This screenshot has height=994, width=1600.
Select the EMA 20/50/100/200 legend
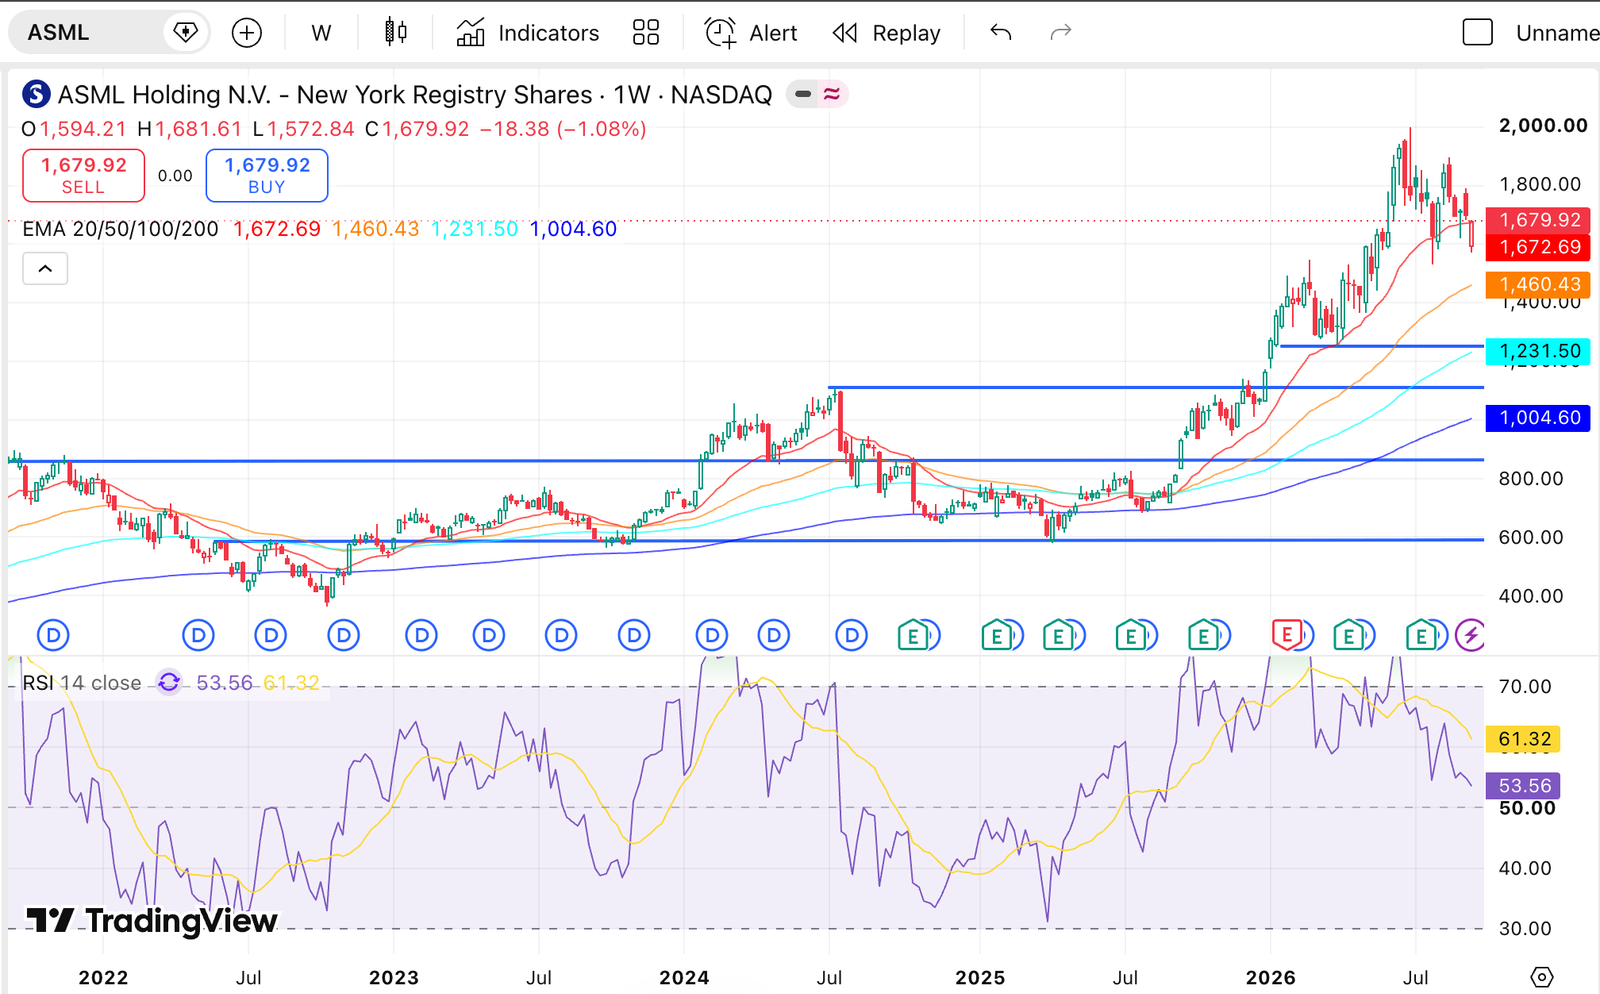coord(120,229)
